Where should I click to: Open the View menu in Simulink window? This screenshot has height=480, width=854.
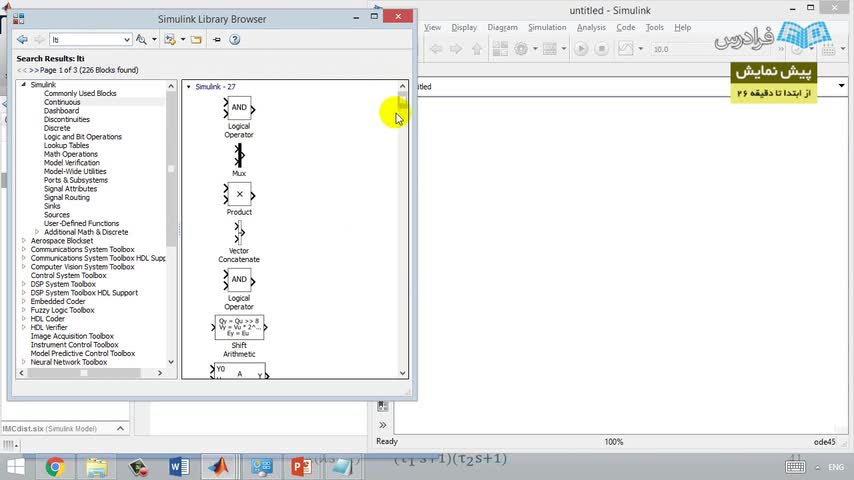(432, 27)
